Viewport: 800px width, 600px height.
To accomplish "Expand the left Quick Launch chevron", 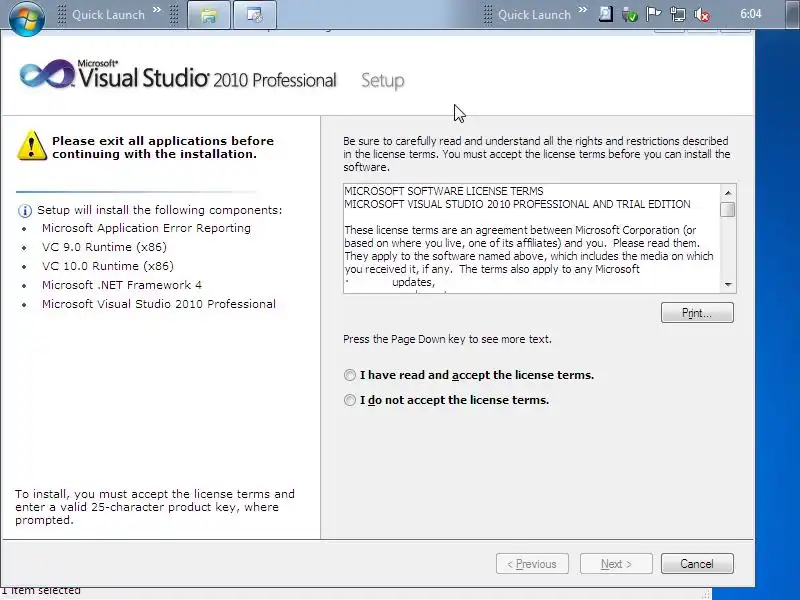I will [157, 10].
